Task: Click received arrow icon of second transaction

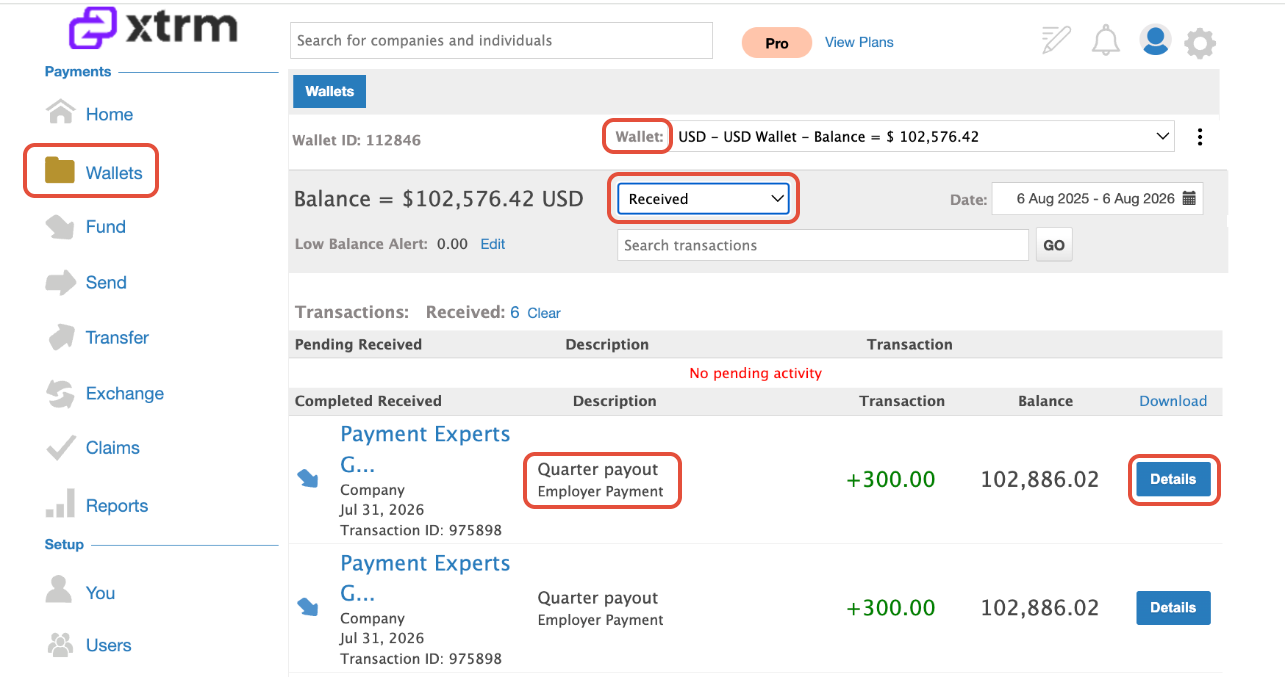Action: point(308,606)
